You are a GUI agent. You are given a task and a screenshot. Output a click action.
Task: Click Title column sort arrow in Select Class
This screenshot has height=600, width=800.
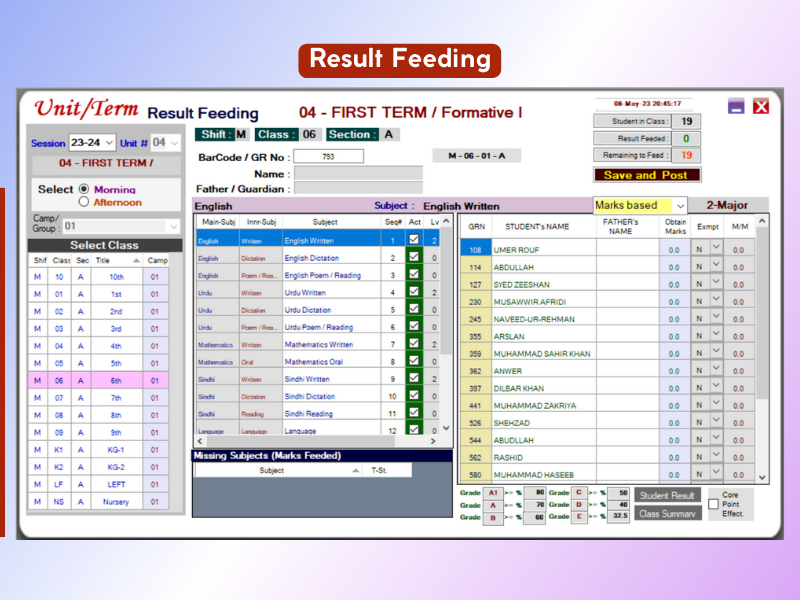pyautogui.click(x=136, y=260)
